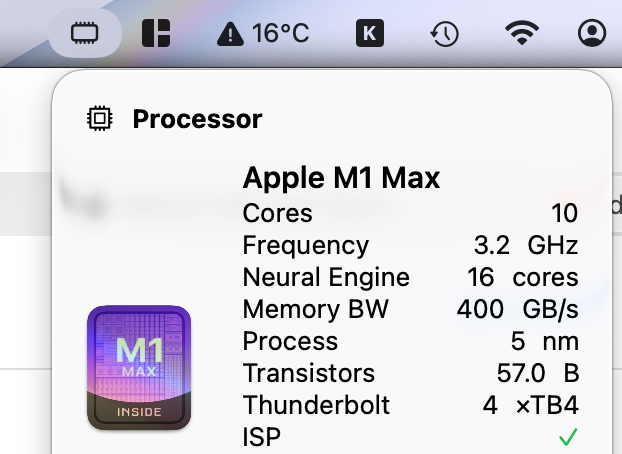Select the Process 5 nm row
622x454 pixels.
coord(410,341)
